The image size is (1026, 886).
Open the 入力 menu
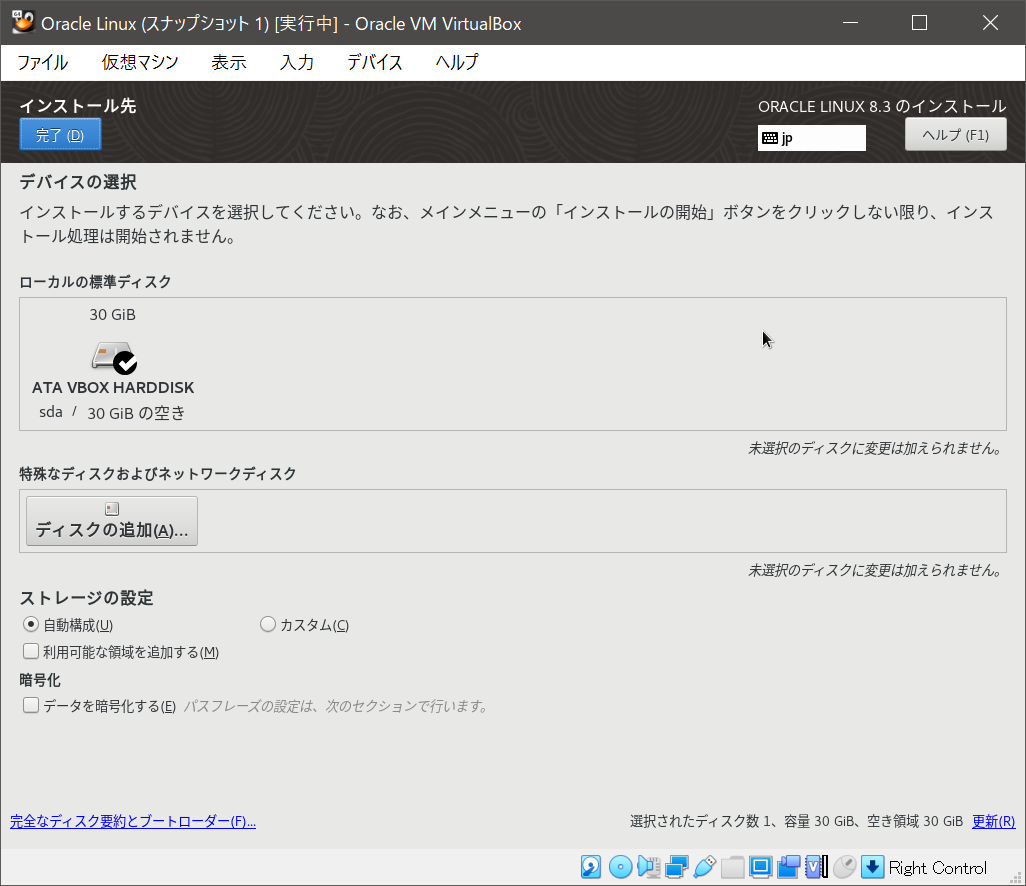[297, 62]
